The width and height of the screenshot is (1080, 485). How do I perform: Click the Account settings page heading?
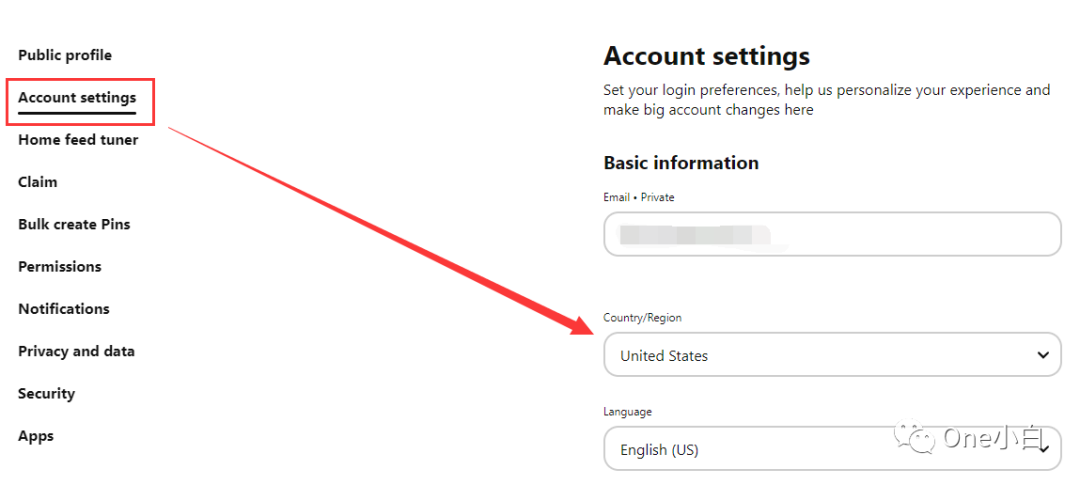(x=707, y=56)
